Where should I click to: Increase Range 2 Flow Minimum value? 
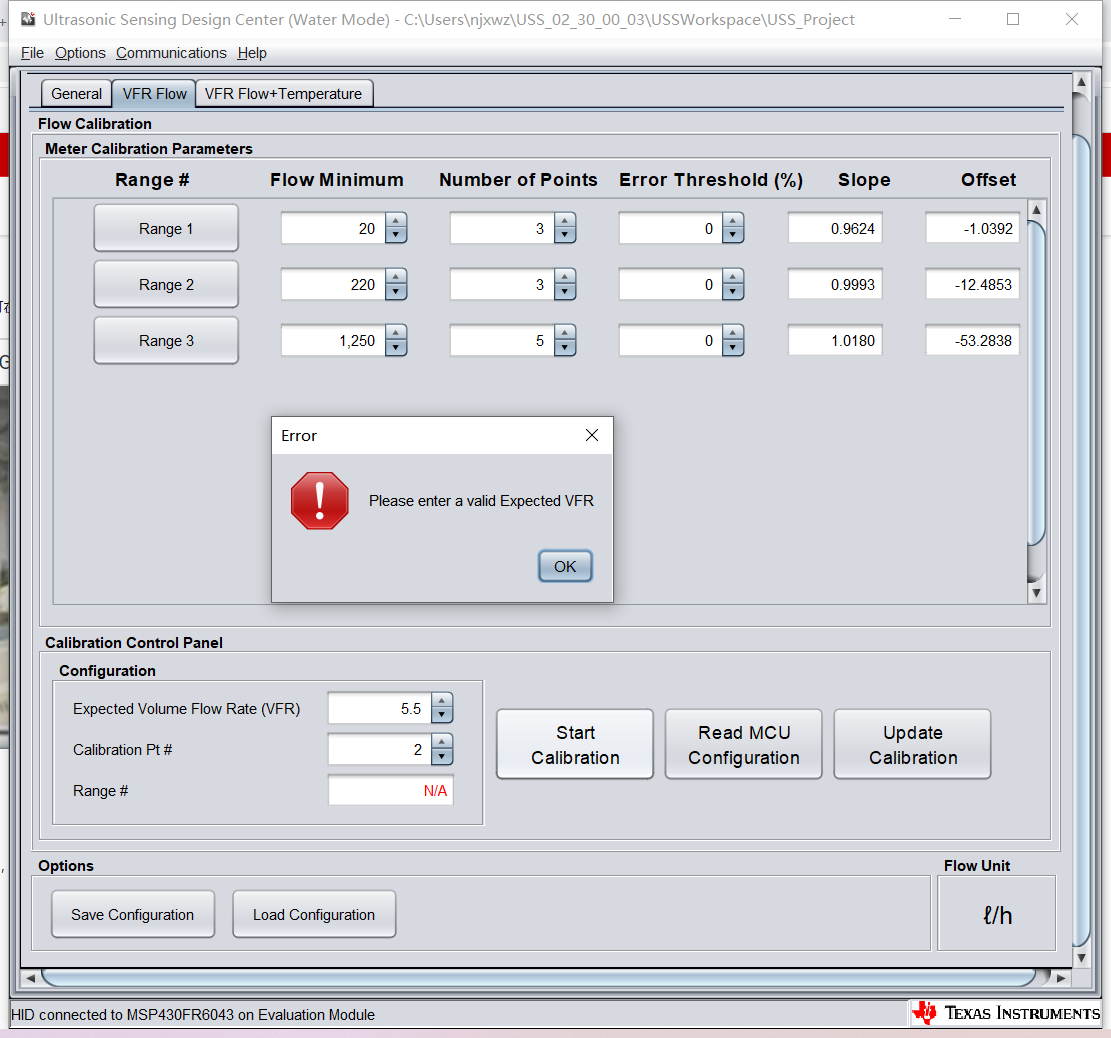pyautogui.click(x=396, y=276)
